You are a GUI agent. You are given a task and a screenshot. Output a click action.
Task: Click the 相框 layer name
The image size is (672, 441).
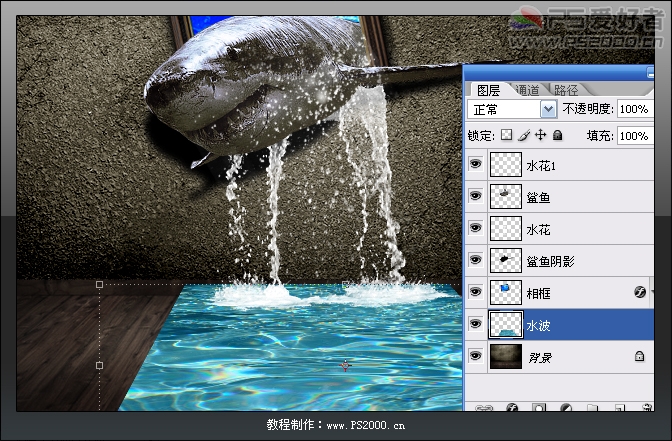538,294
